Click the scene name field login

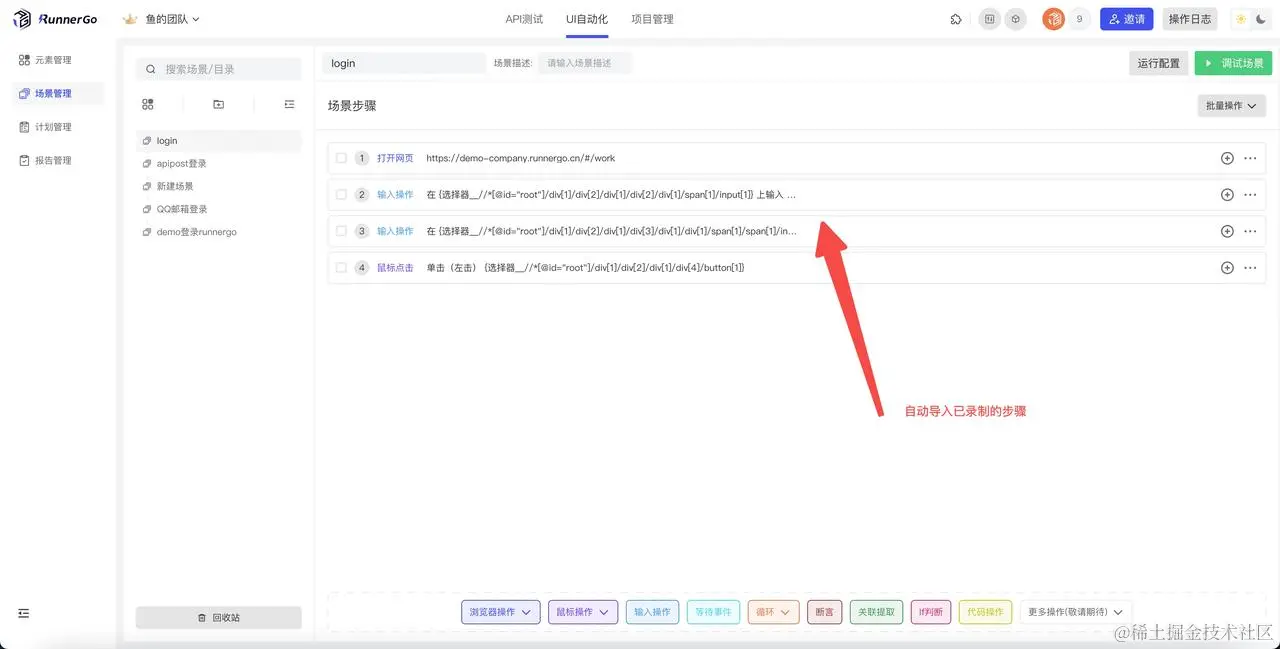point(403,63)
